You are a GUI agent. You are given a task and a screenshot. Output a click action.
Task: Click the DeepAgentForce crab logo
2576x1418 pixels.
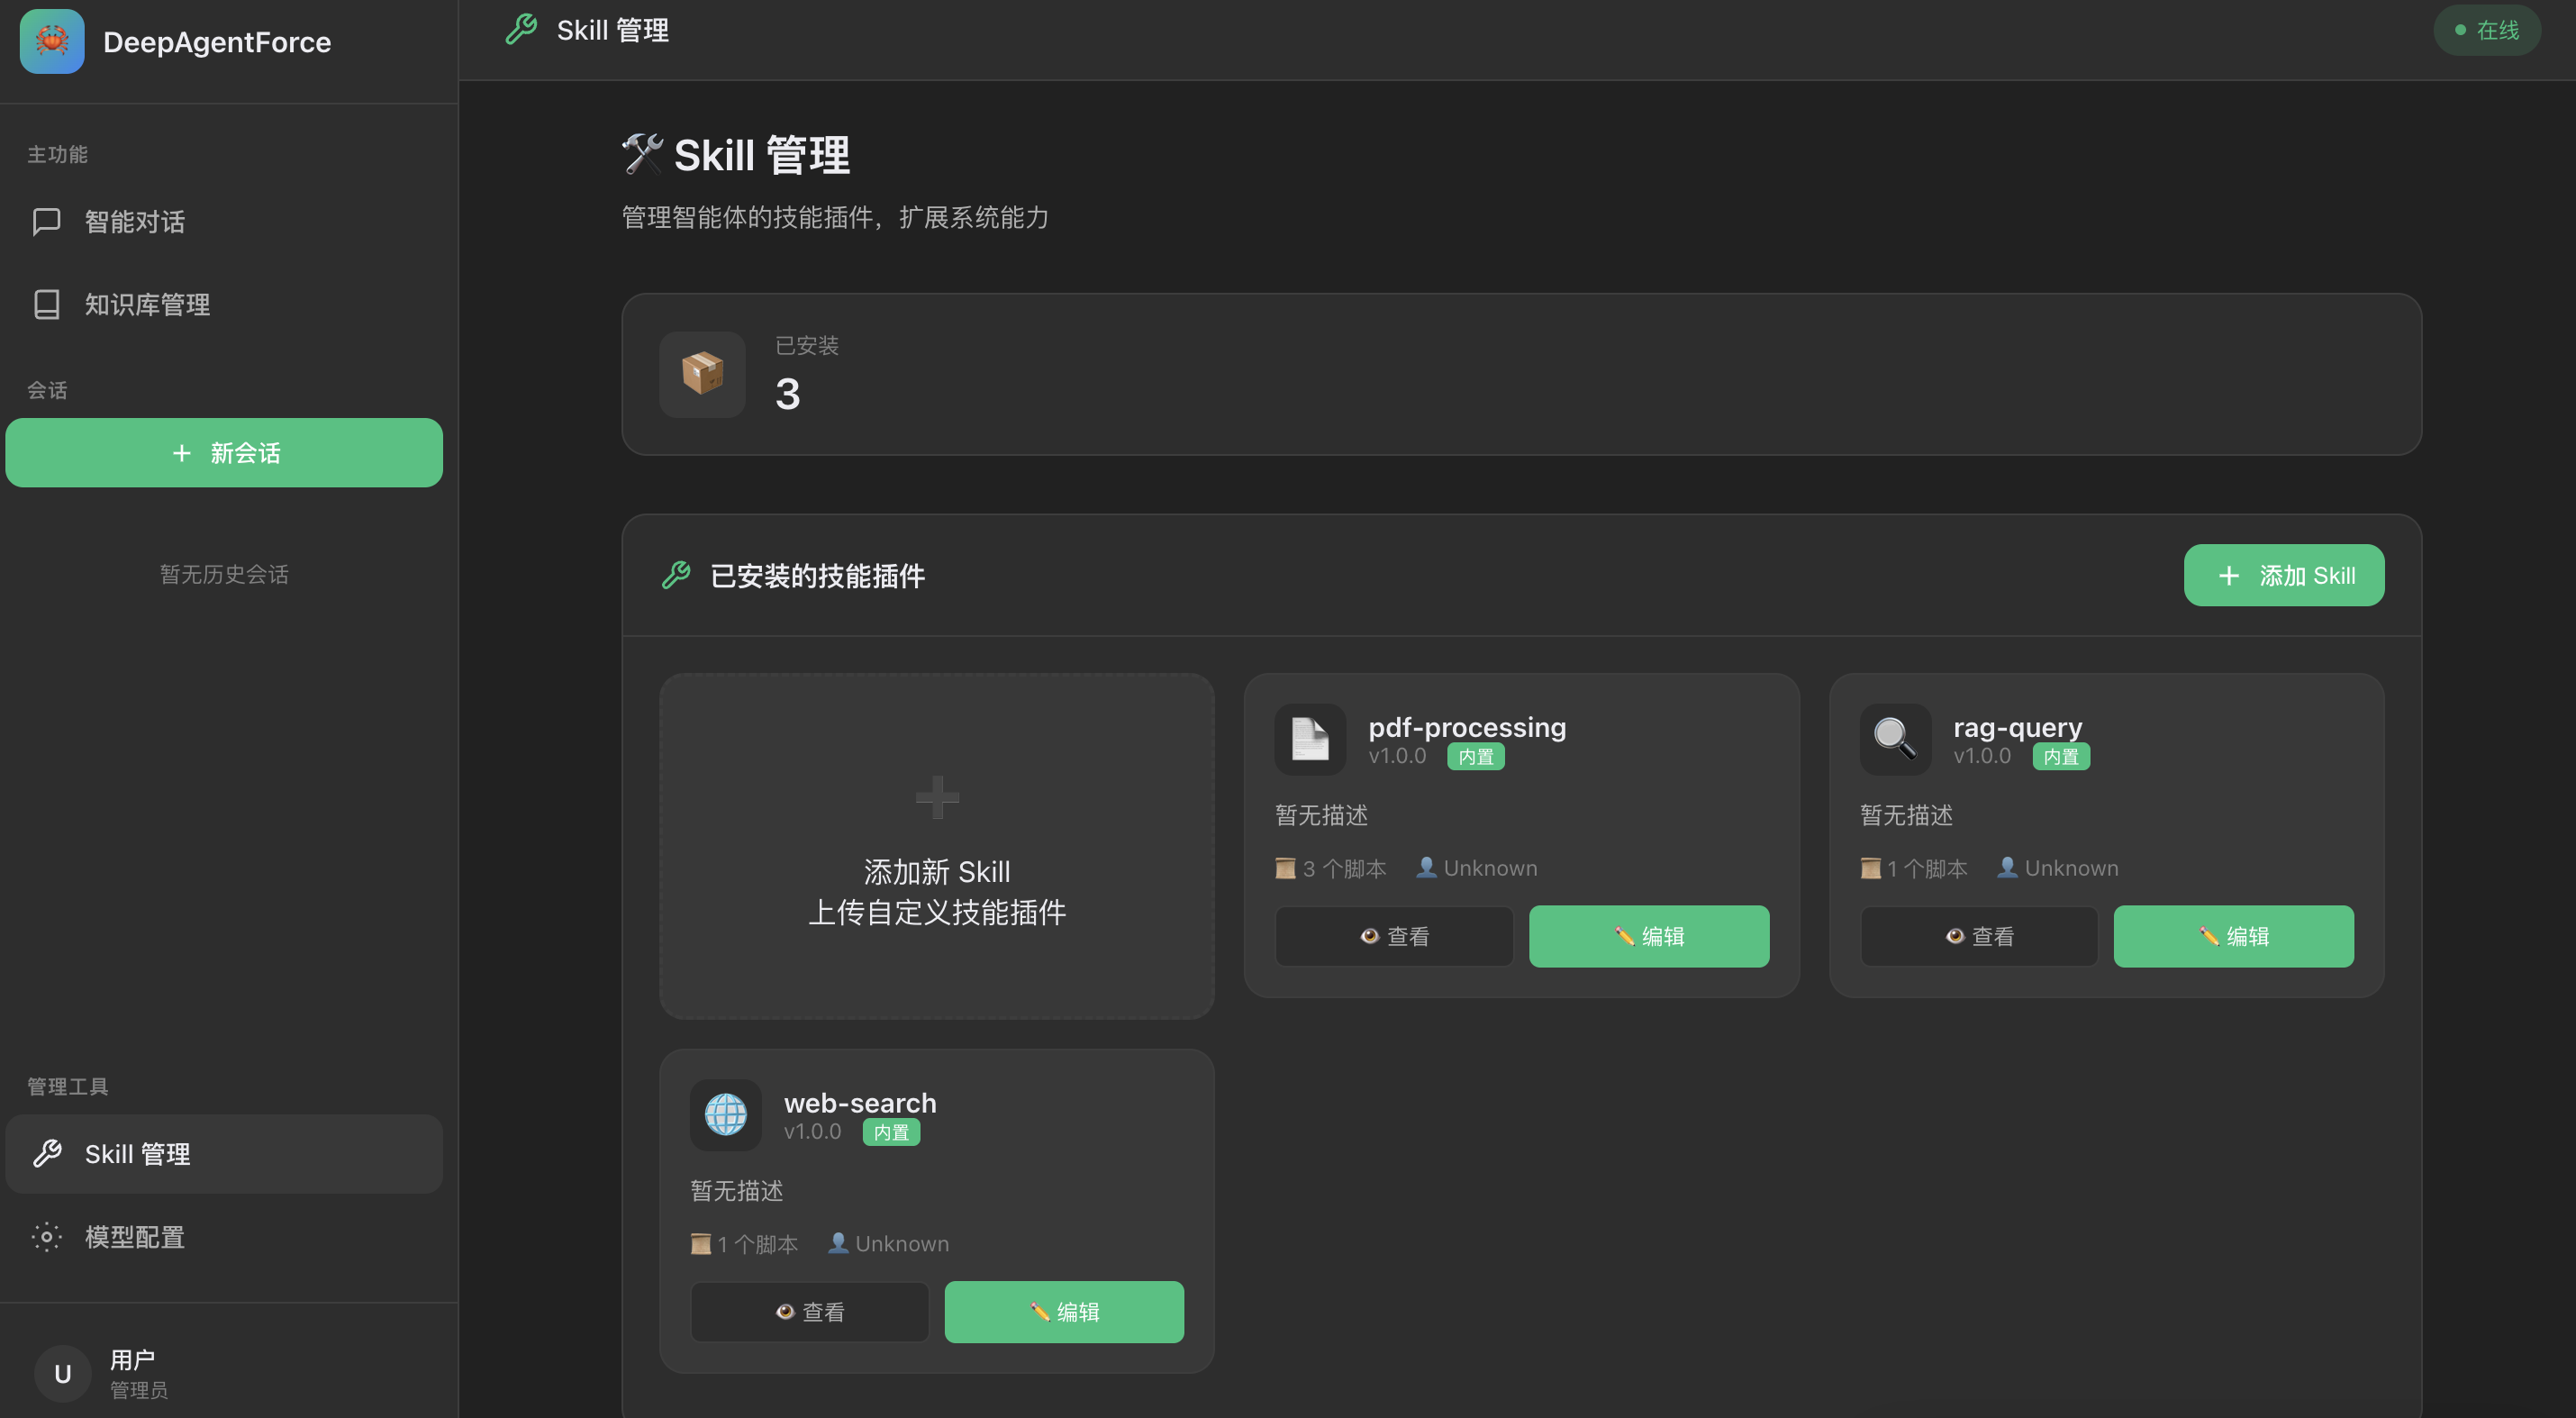pos(51,41)
